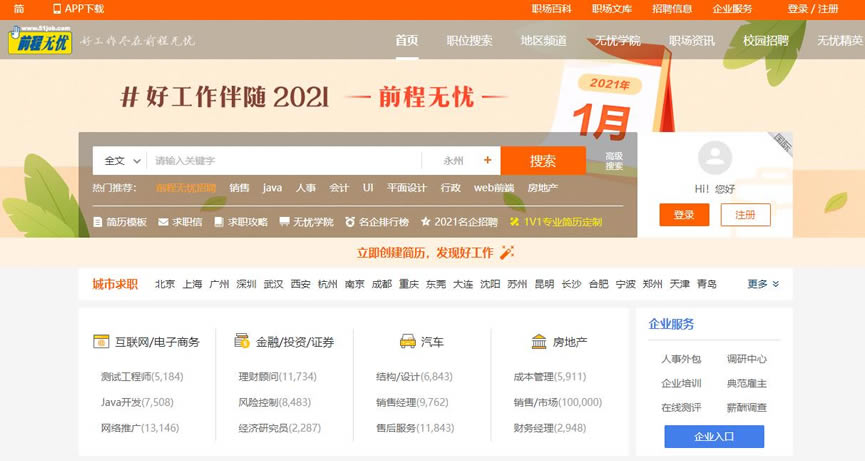The image size is (865, 461).
Task: Open 职场文库 in top bar
Action: 612,9
